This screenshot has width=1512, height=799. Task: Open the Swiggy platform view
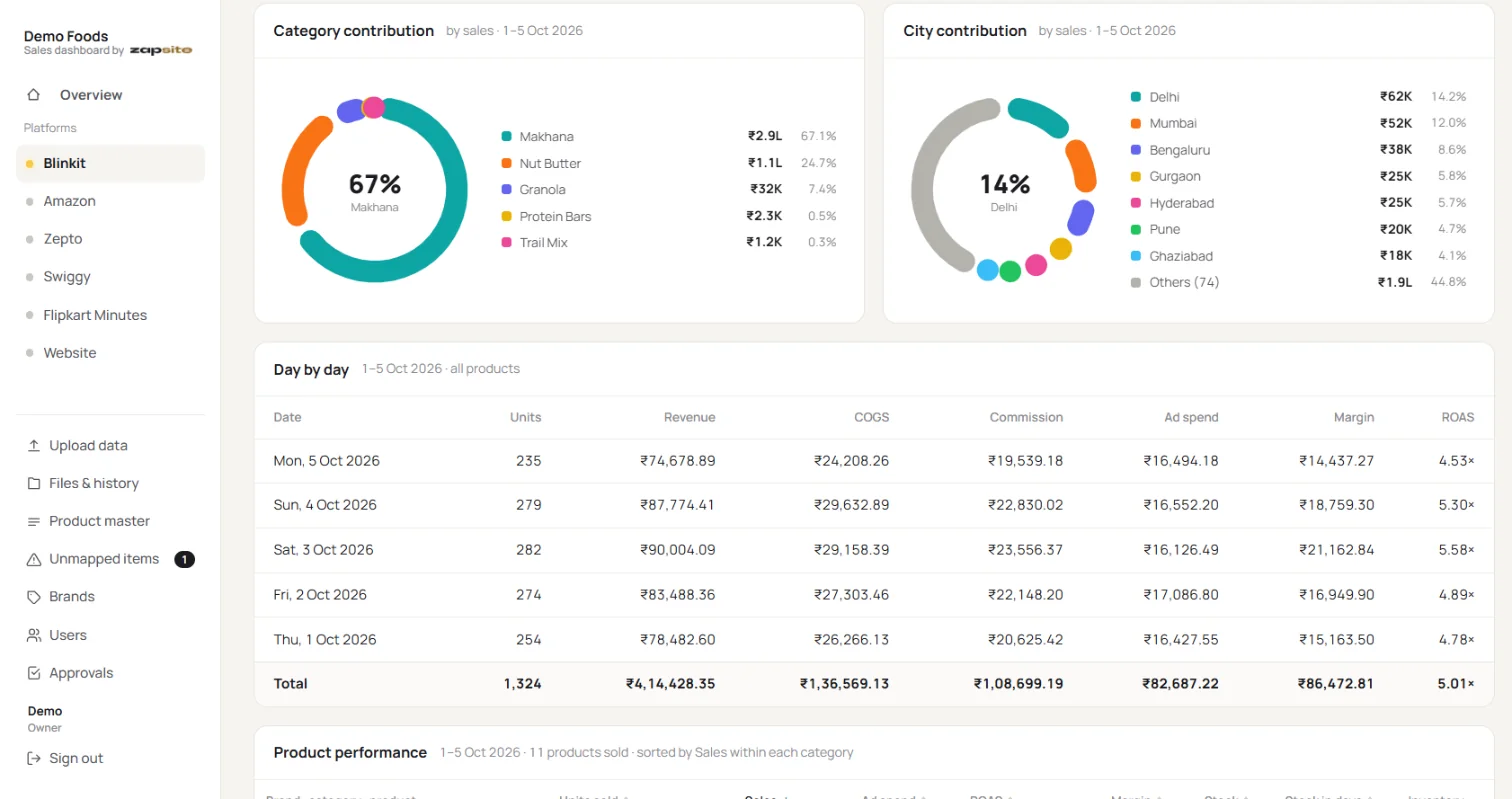point(110,277)
